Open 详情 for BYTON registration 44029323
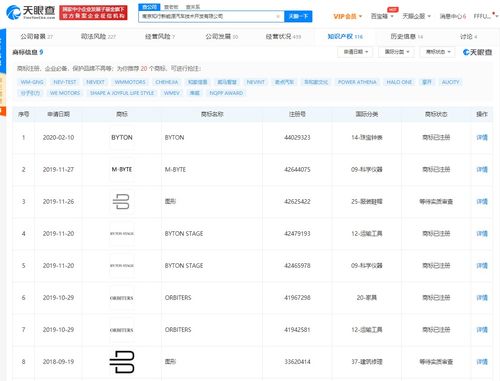The height and width of the screenshot is (381, 500). (482, 137)
